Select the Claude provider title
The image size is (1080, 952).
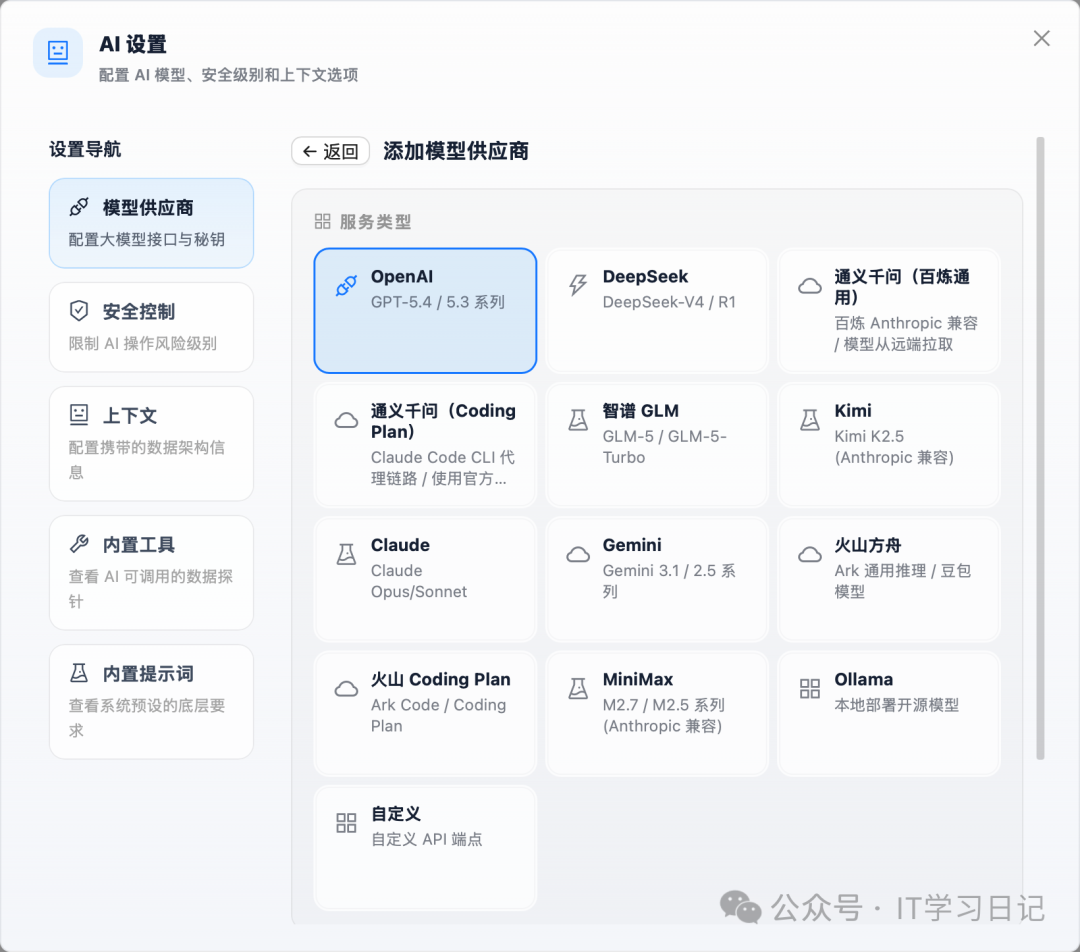pos(400,545)
